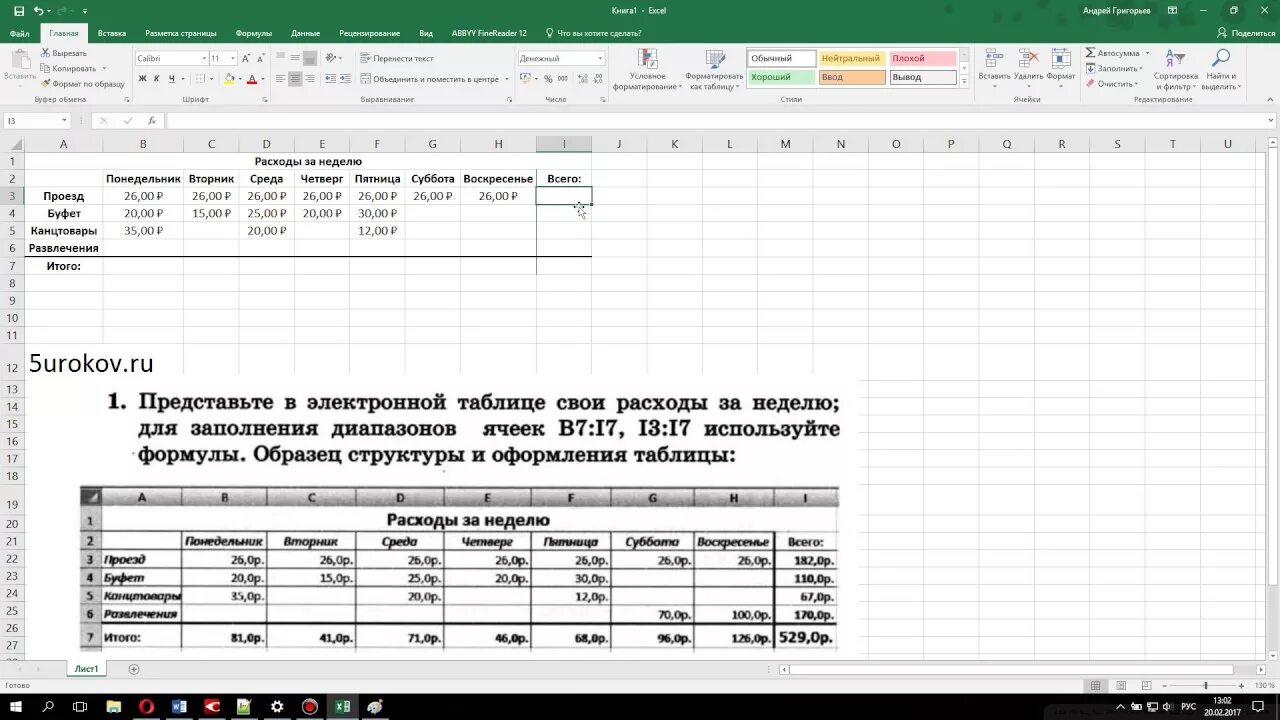Open the Файл tab

[x=20, y=33]
